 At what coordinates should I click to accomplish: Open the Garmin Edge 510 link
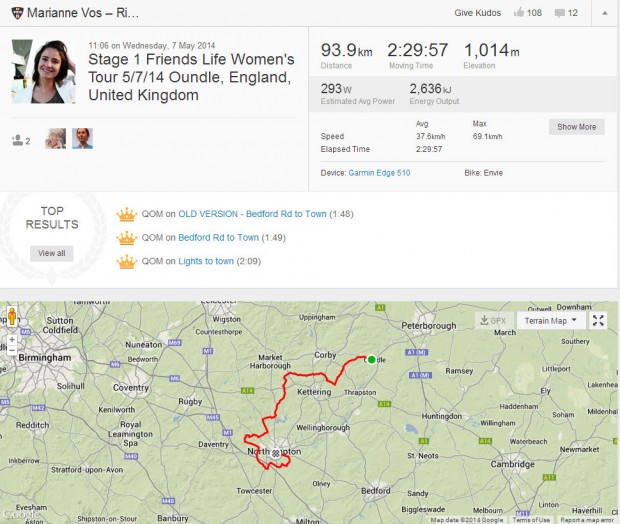[x=379, y=173]
